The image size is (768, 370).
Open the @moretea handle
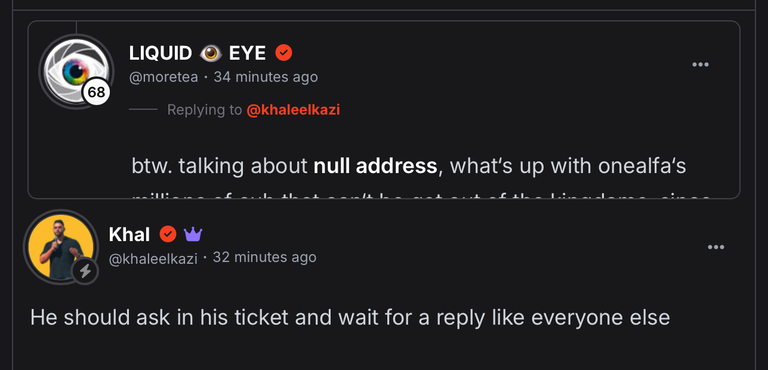164,77
